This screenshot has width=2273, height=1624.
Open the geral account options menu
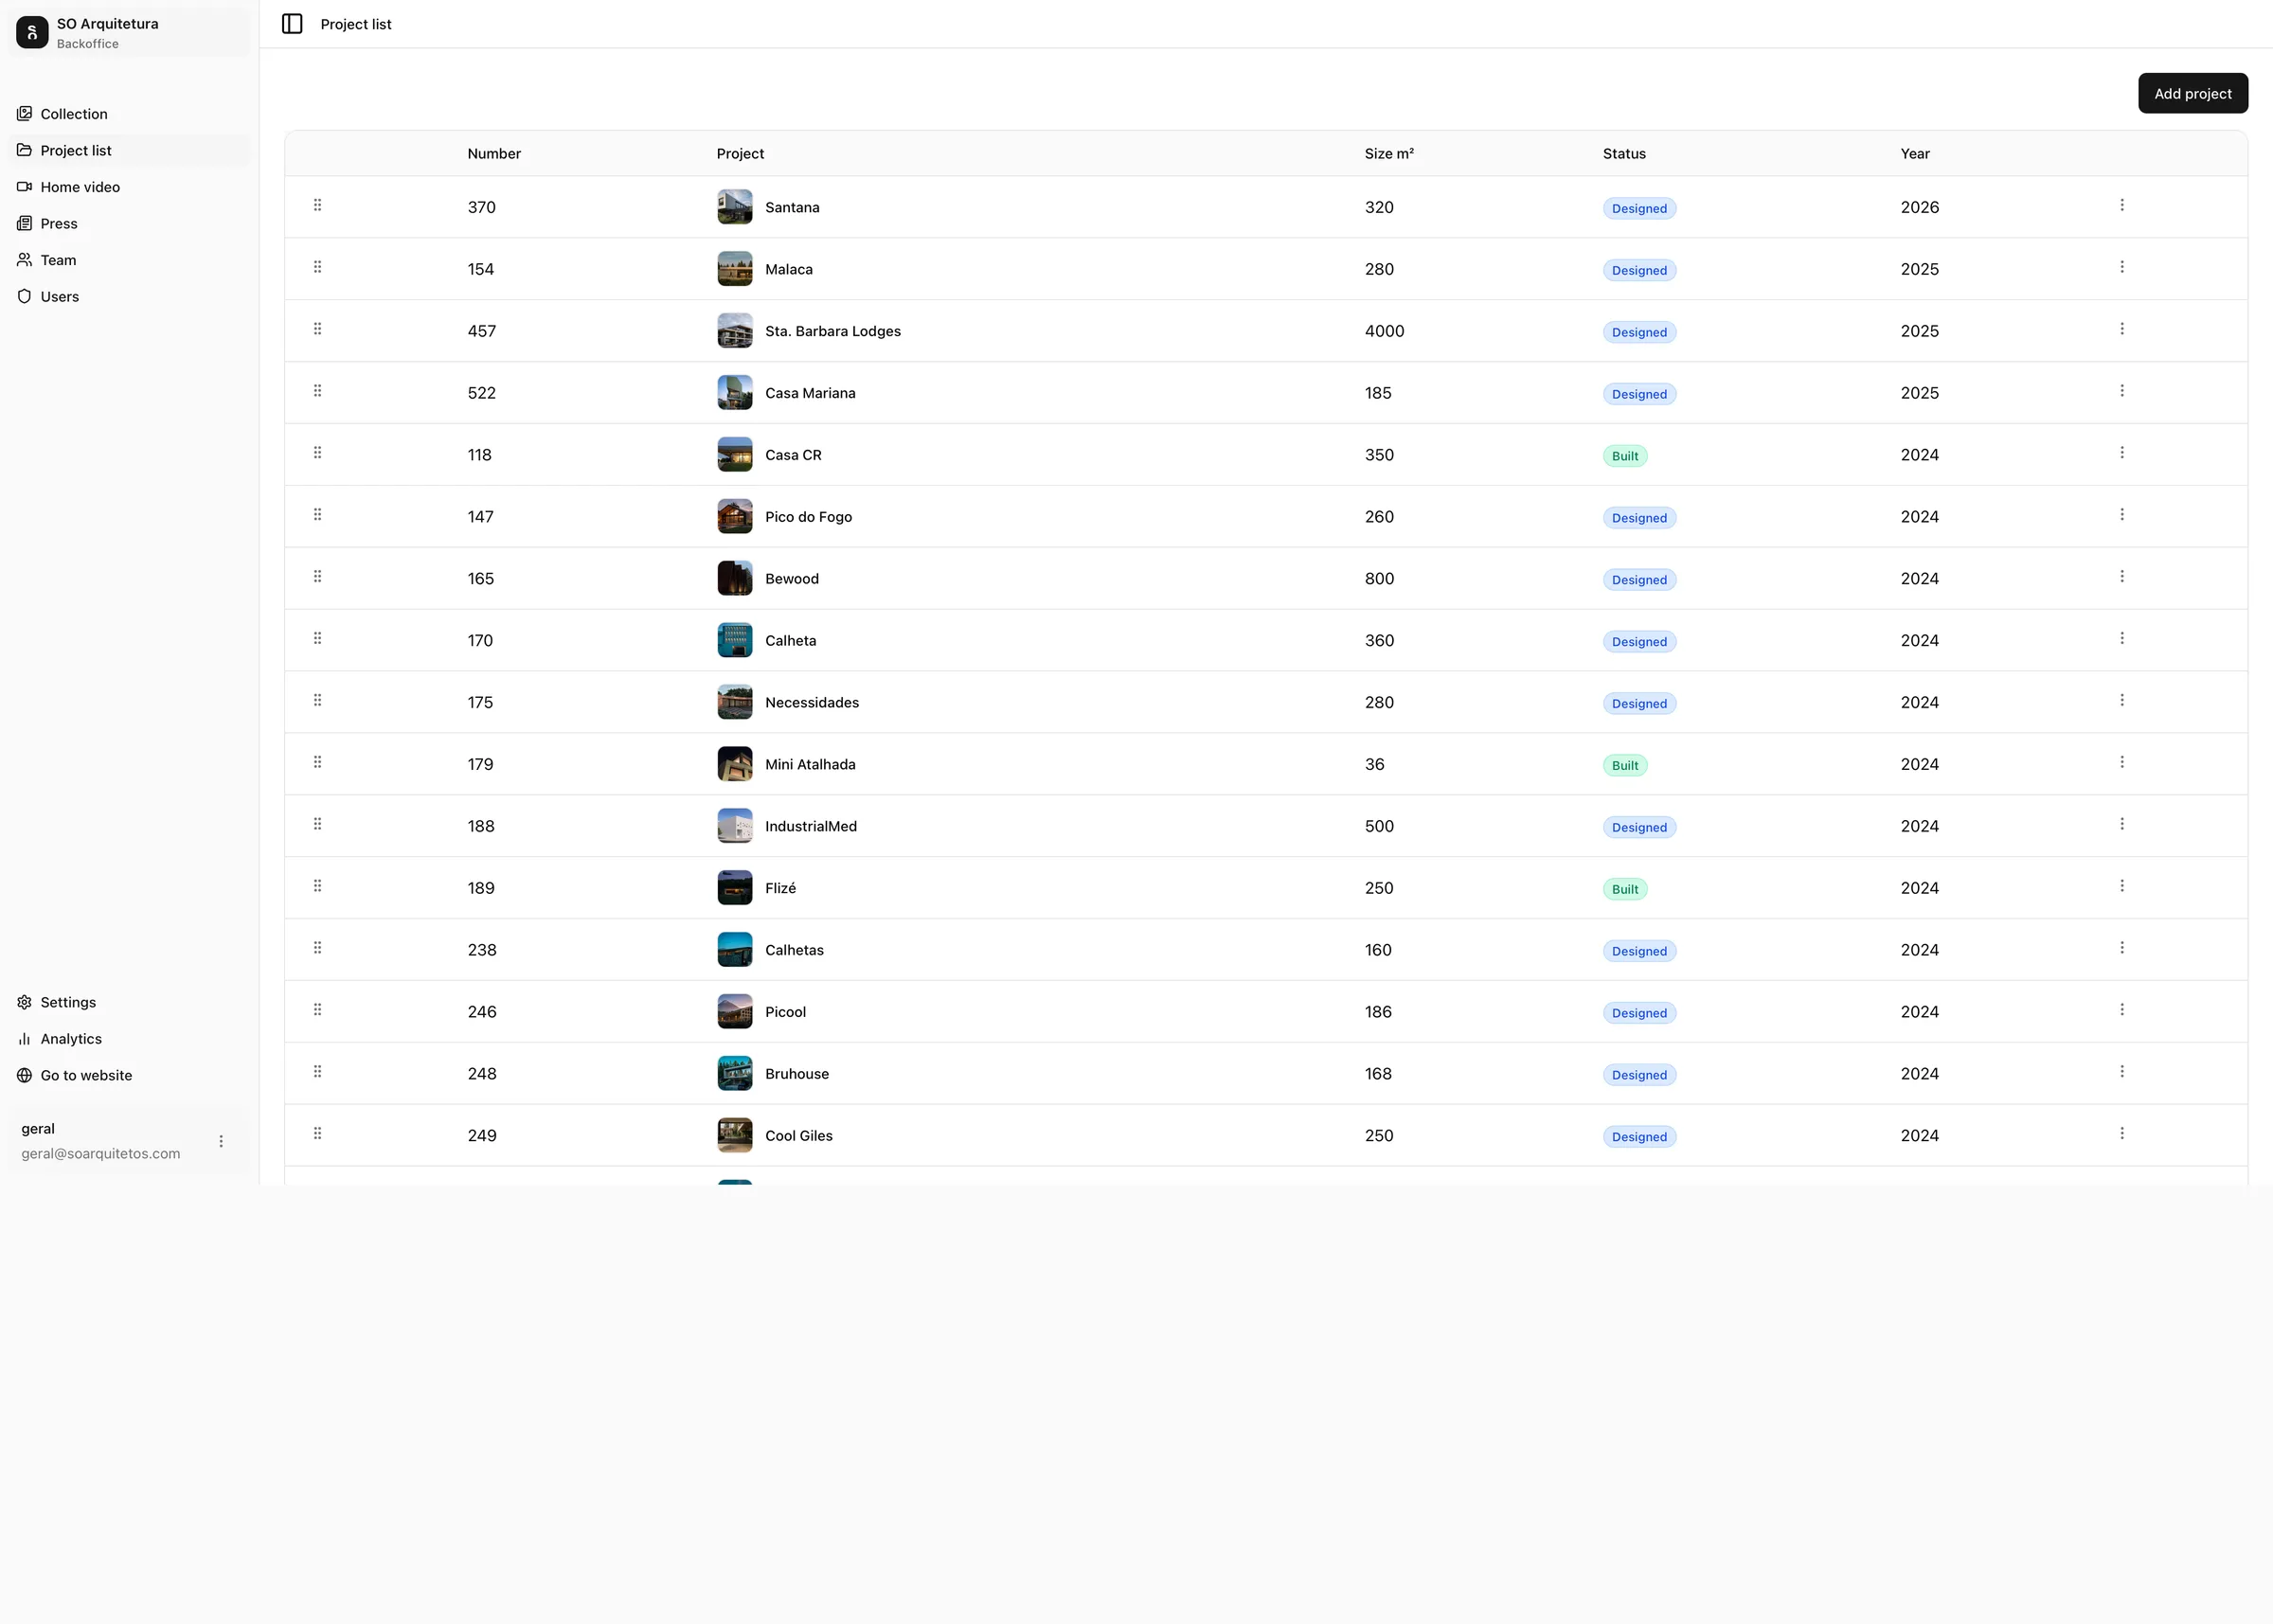coord(221,1141)
